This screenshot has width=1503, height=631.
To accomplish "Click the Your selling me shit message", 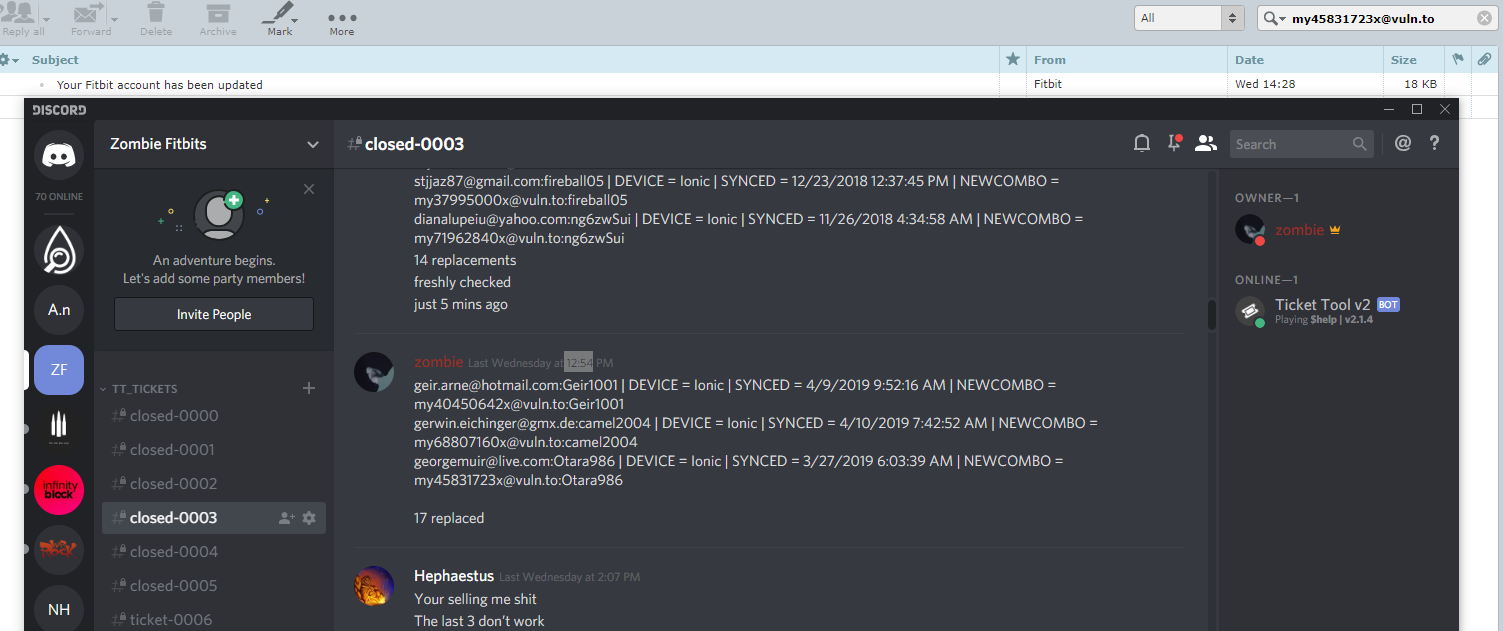I will 475,599.
